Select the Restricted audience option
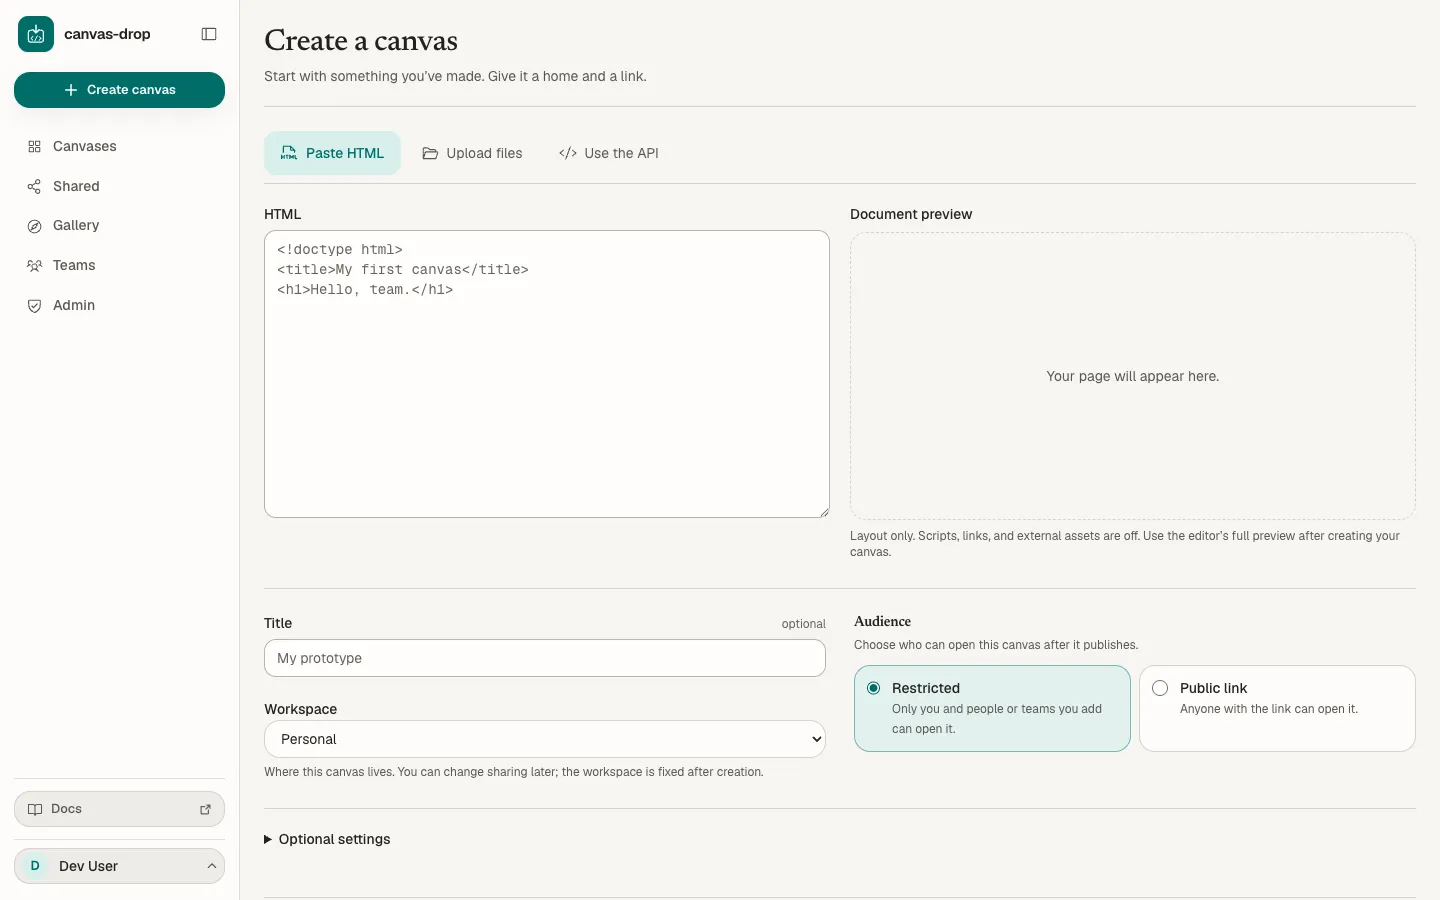1440x900 pixels. tap(992, 708)
